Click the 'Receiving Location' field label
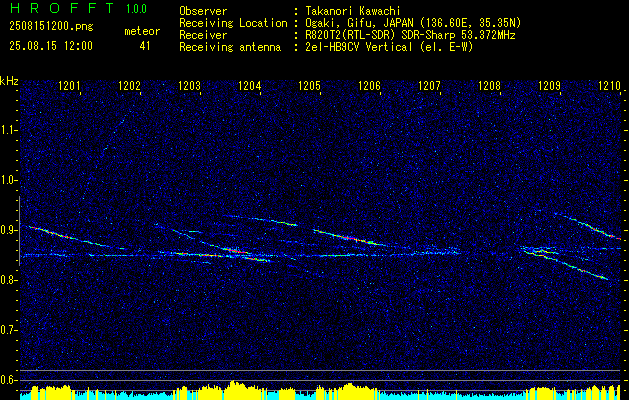Image resolution: width=629 pixels, height=400 pixels. [233, 23]
